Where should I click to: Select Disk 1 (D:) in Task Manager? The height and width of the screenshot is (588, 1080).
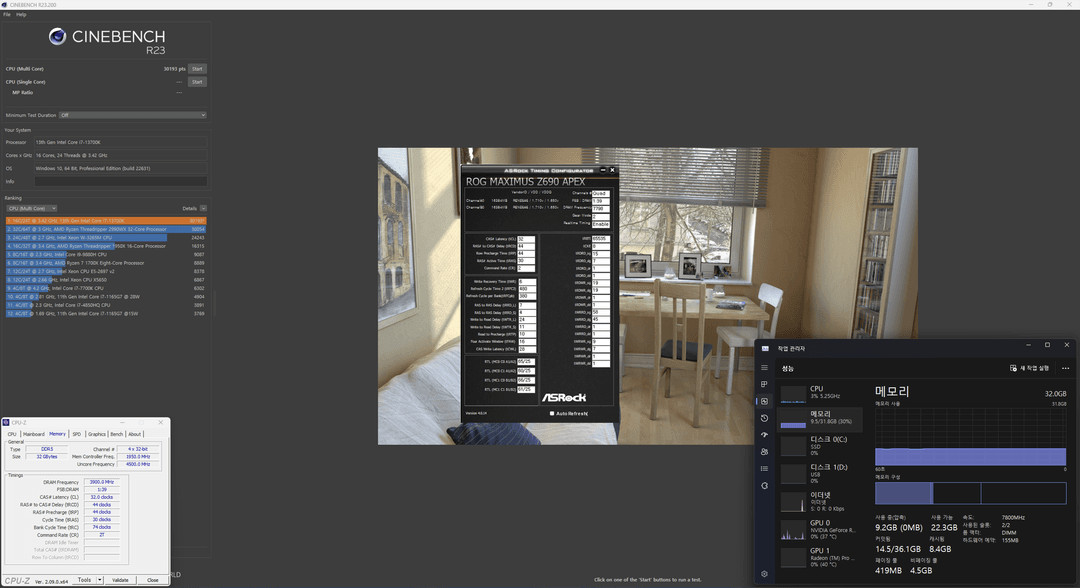coord(820,474)
